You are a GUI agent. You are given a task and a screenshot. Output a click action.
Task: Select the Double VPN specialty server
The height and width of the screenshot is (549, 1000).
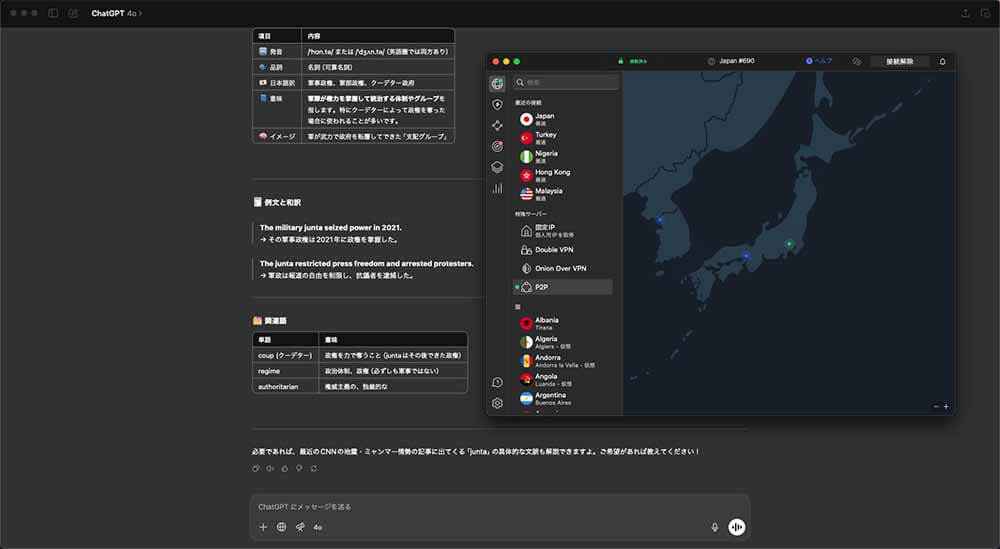point(564,250)
